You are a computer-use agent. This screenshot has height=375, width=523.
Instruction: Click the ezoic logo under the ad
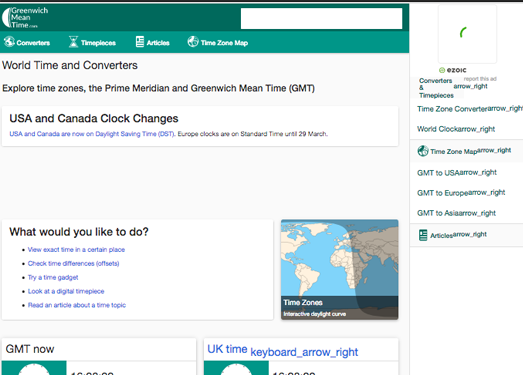[x=453, y=70]
